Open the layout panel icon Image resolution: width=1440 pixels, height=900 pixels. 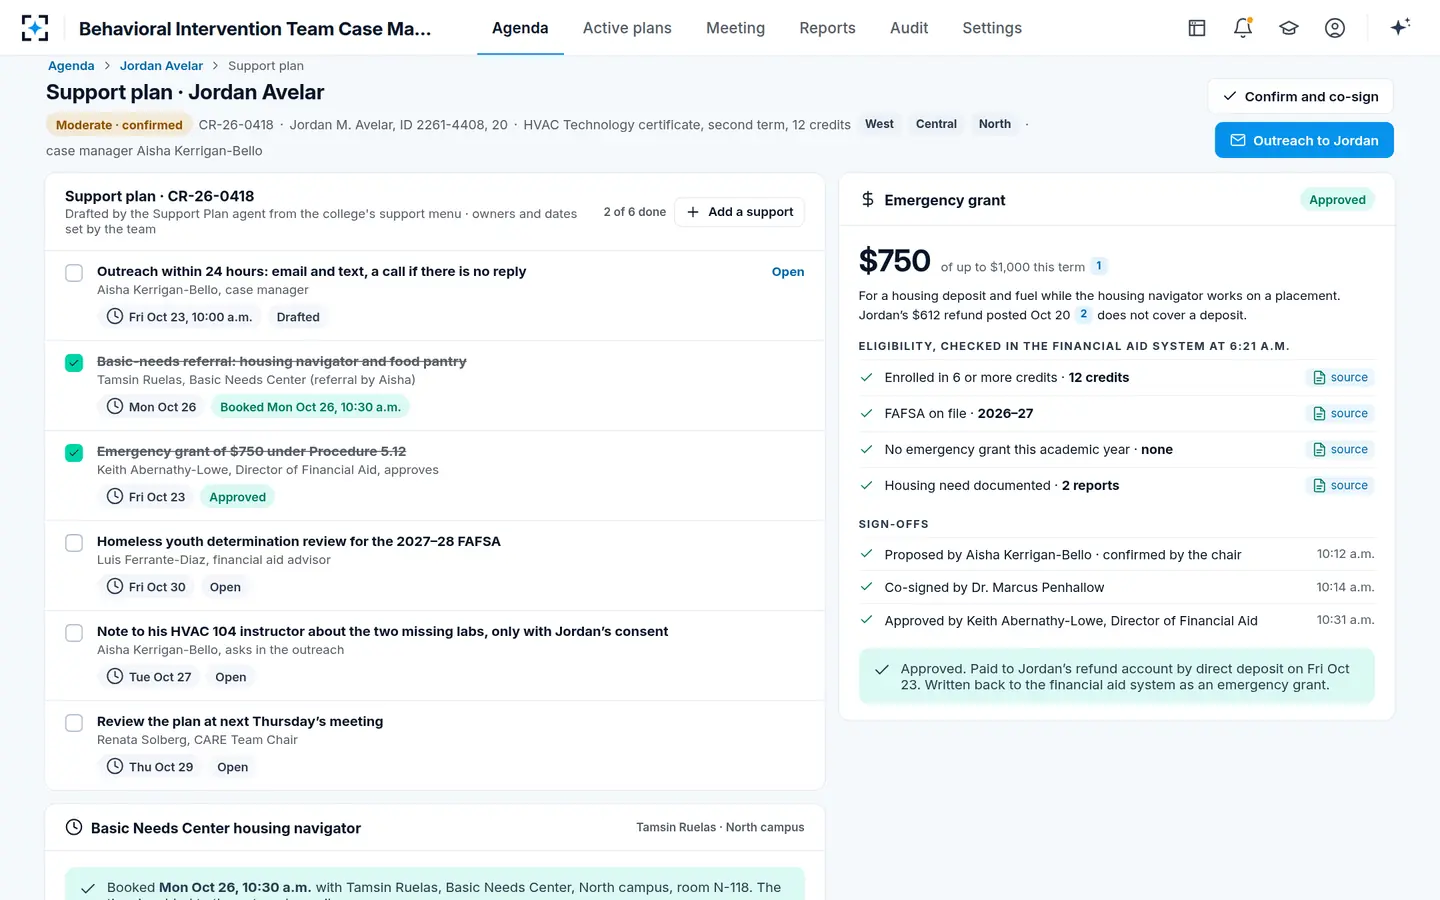point(1197,28)
